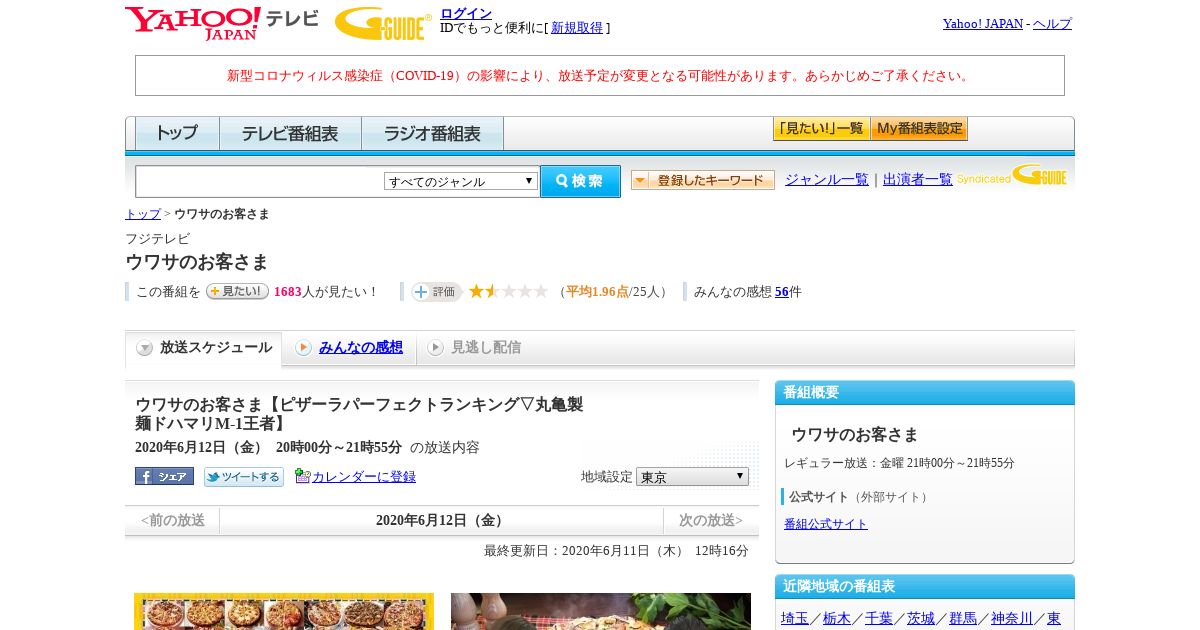
Task: Click the COVID-19 notice text
Action: (600, 76)
